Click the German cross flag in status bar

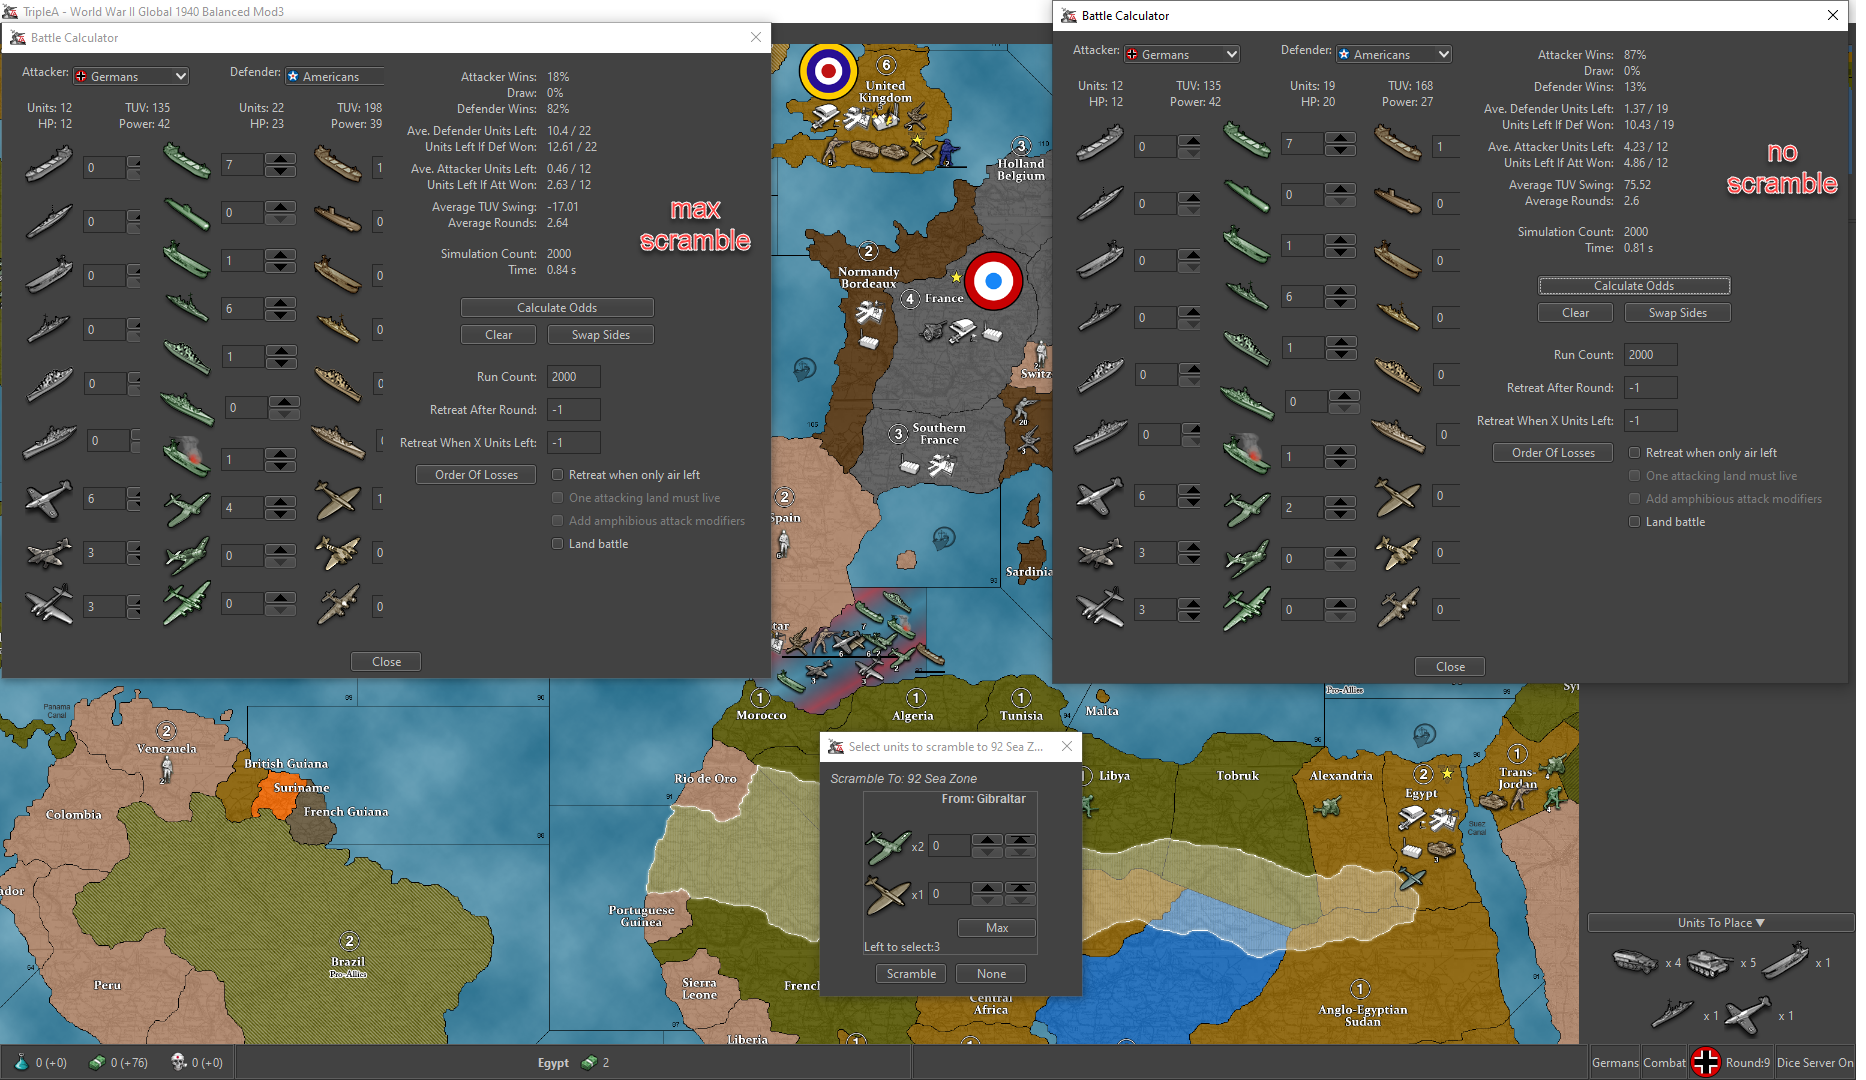pos(1706,1062)
